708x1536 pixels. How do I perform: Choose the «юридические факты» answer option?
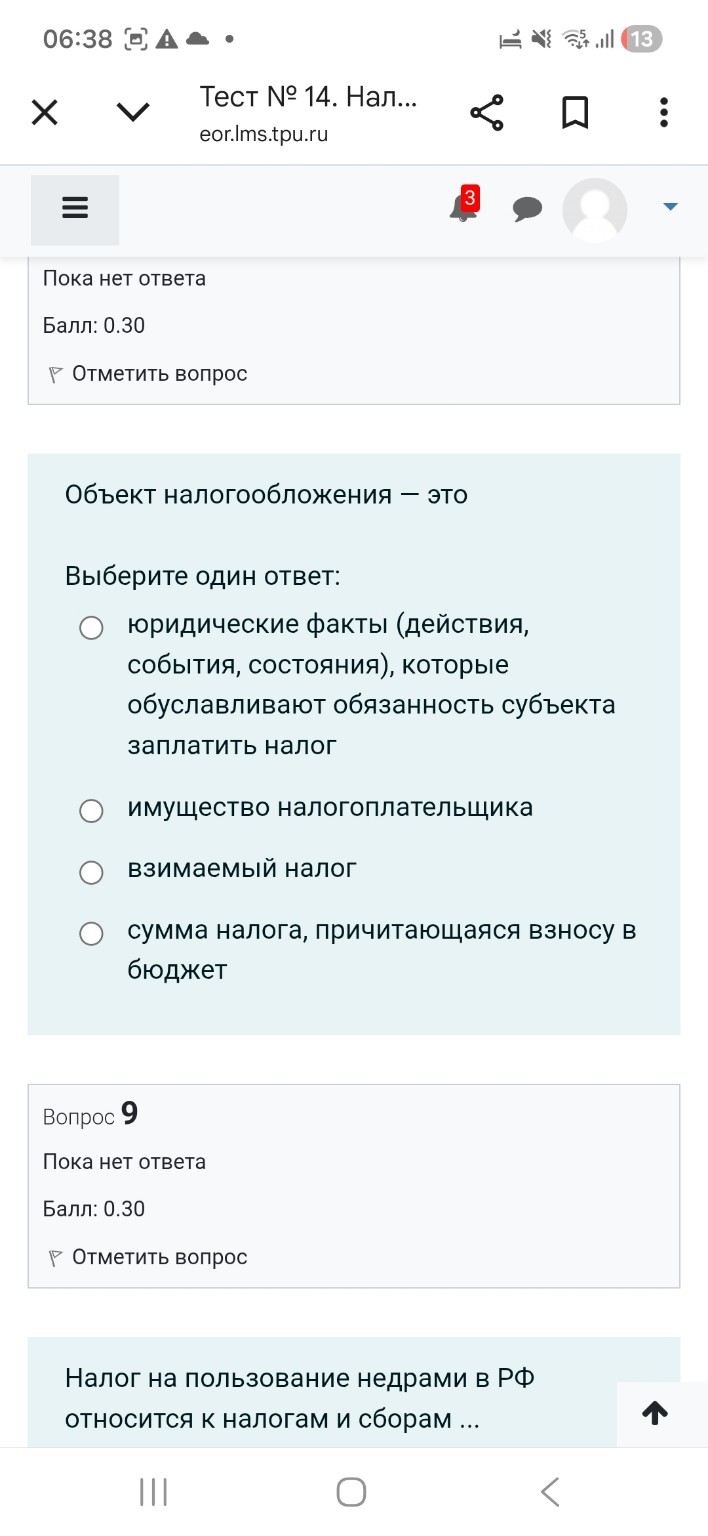(92, 628)
